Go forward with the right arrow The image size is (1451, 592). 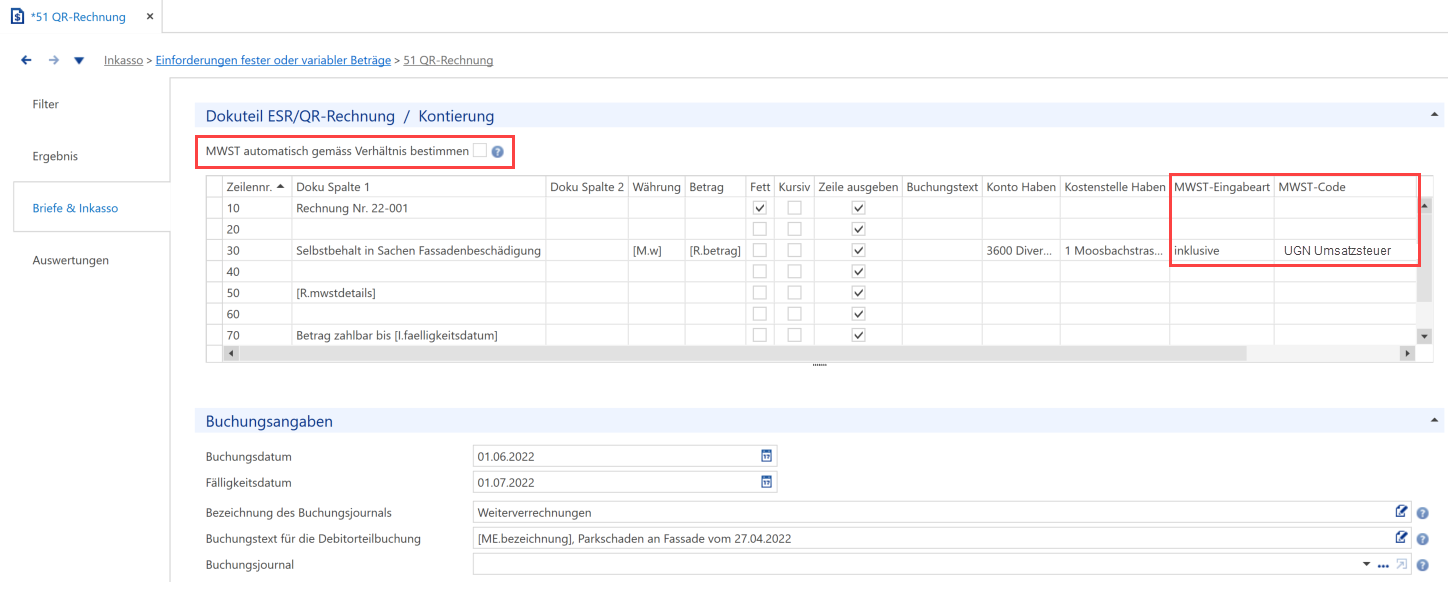pos(54,60)
